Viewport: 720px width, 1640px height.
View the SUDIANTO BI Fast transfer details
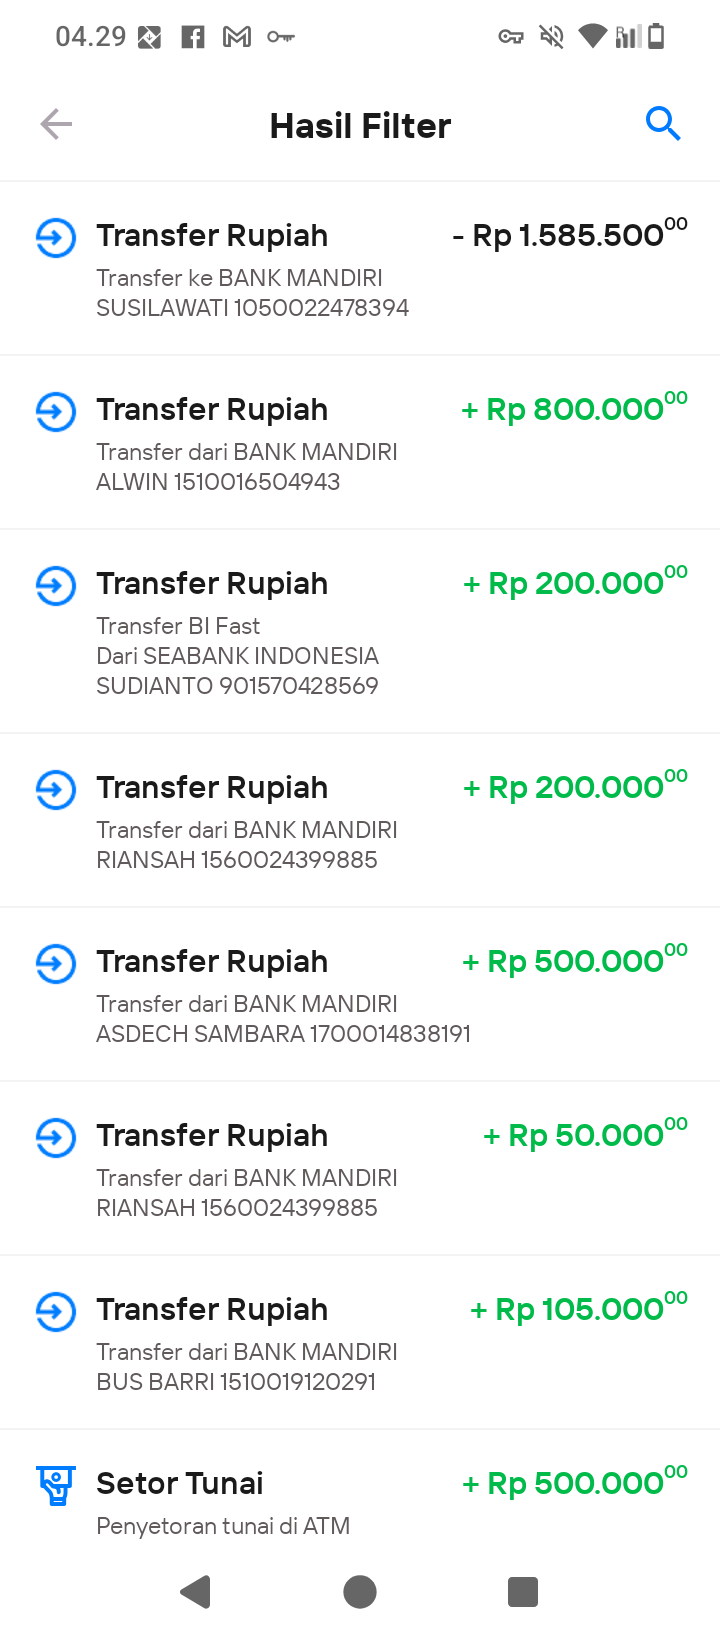[x=360, y=631]
